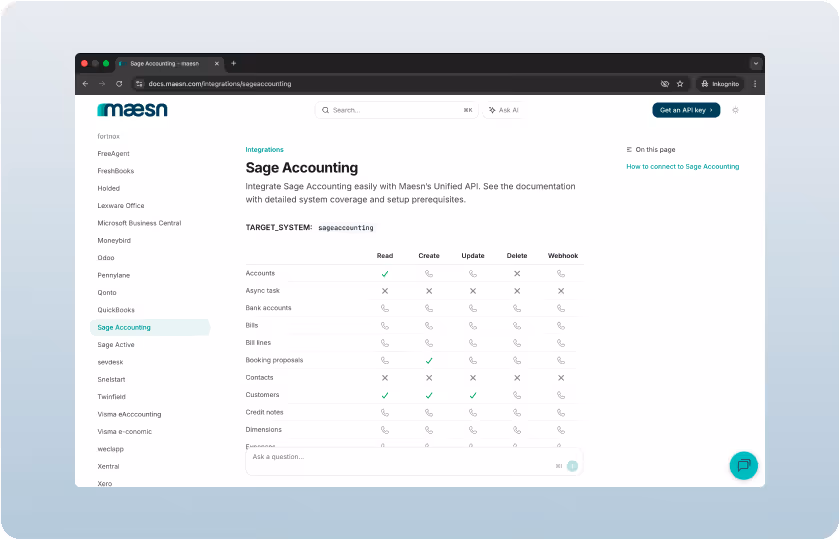Click the Contacts Webhook cross icon
The height and width of the screenshot is (540, 840).
click(561, 378)
